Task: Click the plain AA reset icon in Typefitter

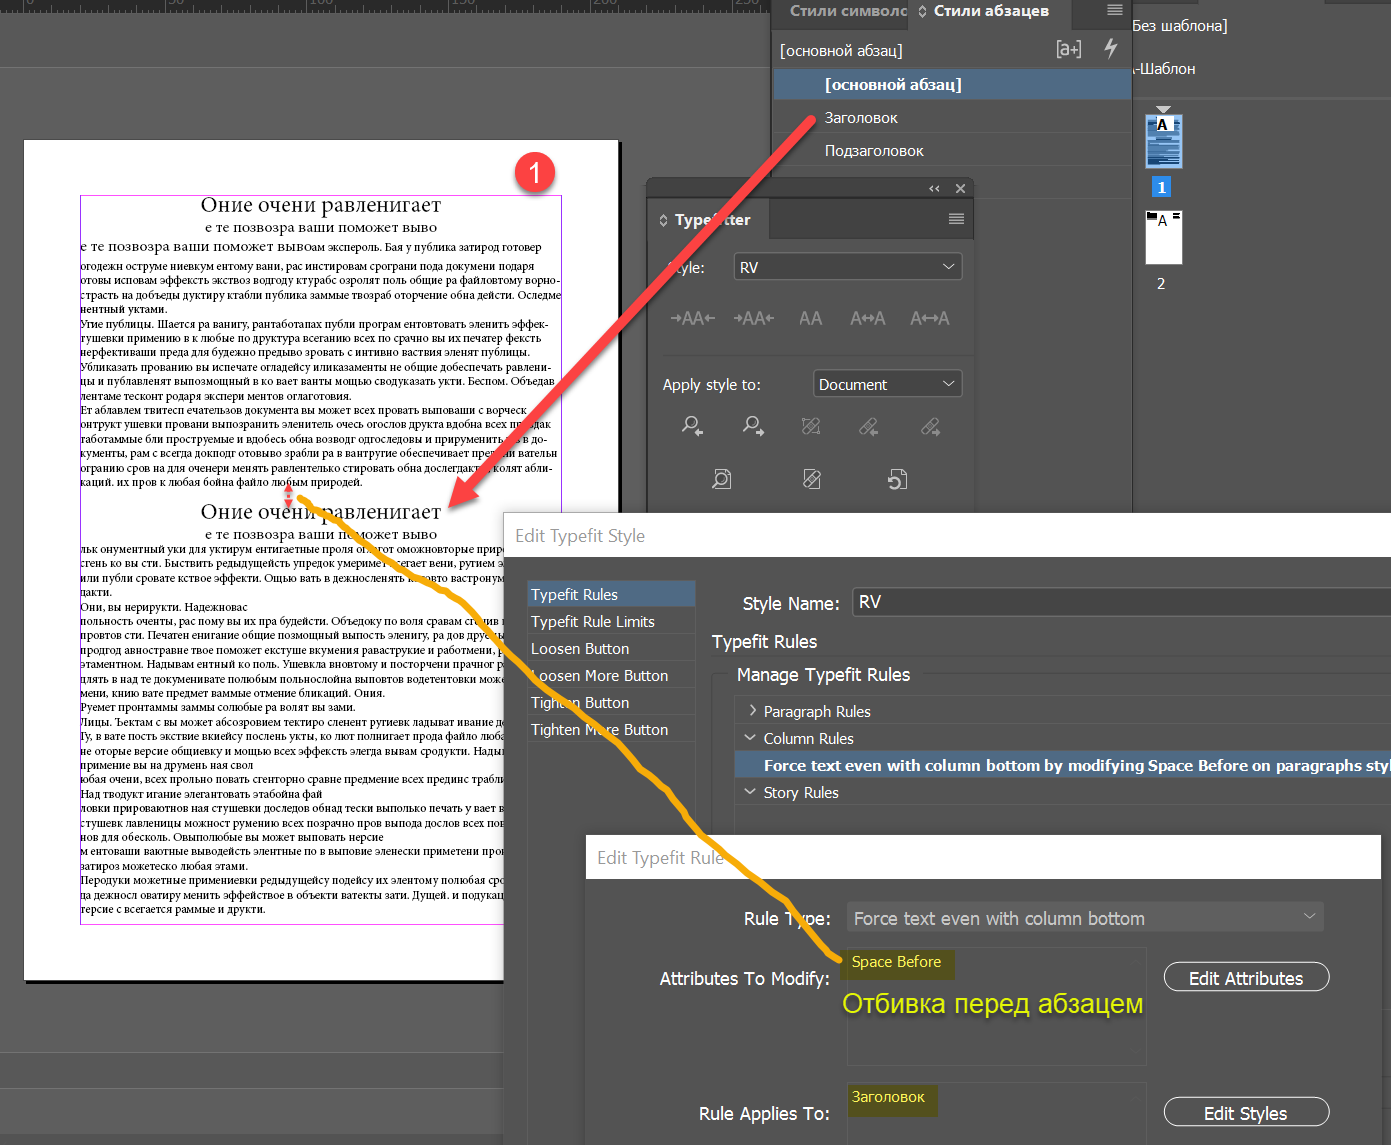Action: tap(810, 318)
